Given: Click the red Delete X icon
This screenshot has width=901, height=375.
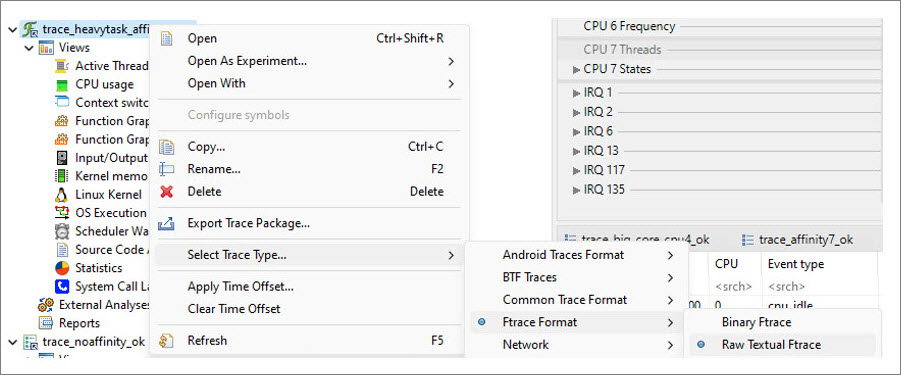Looking at the screenshot, I should pos(167,191).
